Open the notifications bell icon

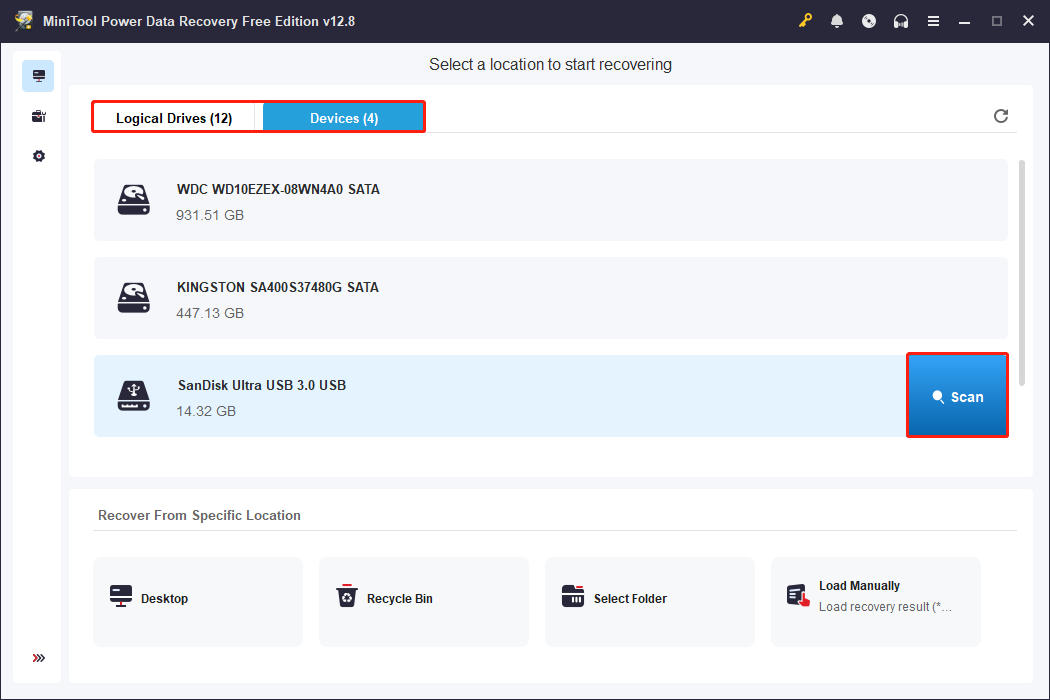(x=837, y=21)
